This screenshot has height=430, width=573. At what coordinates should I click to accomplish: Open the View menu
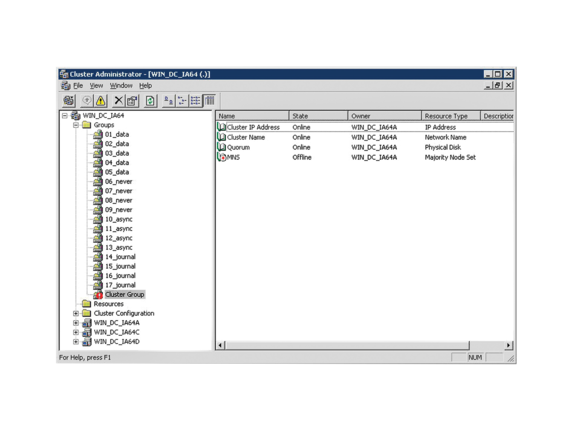click(96, 85)
